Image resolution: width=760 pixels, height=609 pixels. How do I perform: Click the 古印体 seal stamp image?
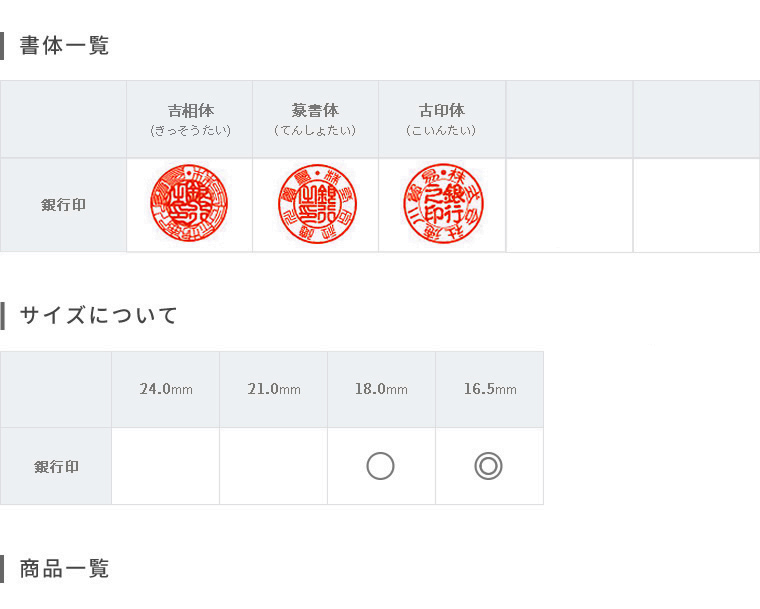pos(443,203)
